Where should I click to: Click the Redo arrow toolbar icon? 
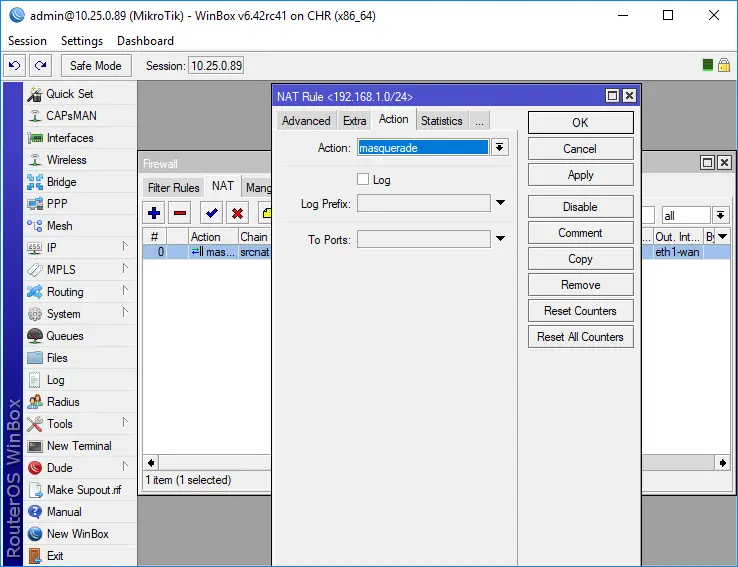click(40, 65)
